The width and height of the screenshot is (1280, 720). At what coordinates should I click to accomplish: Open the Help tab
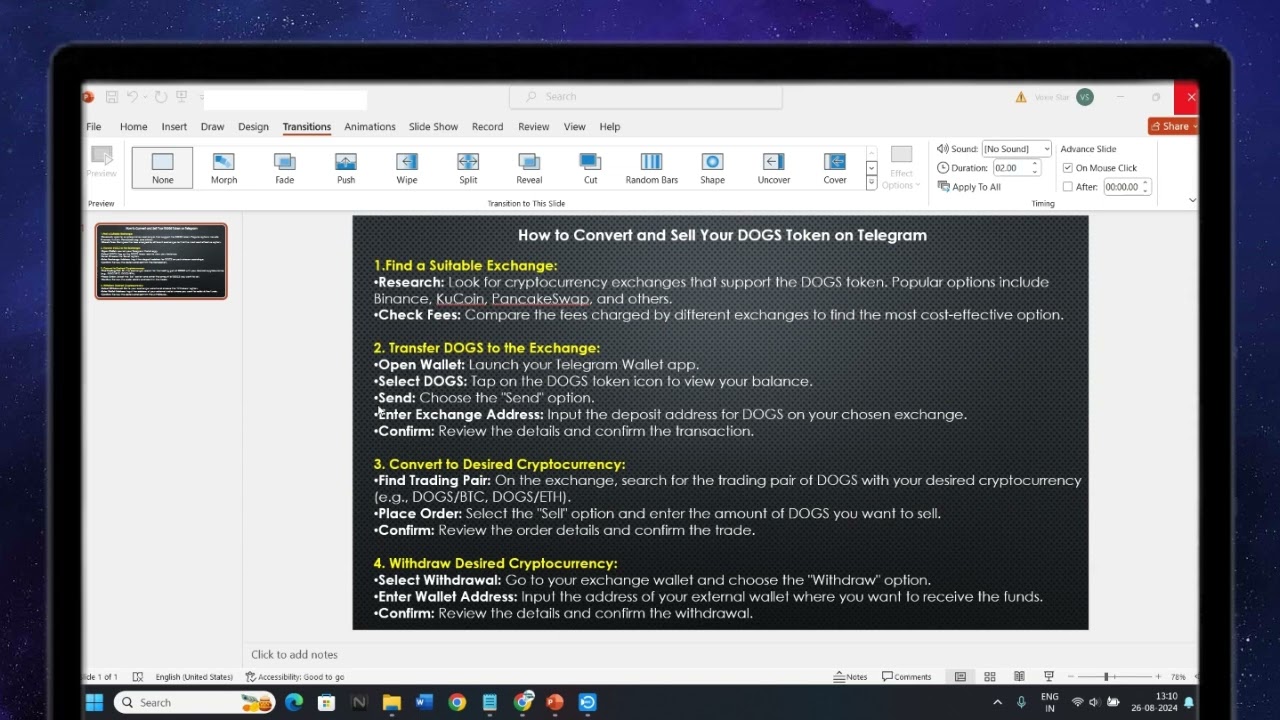[x=610, y=127]
